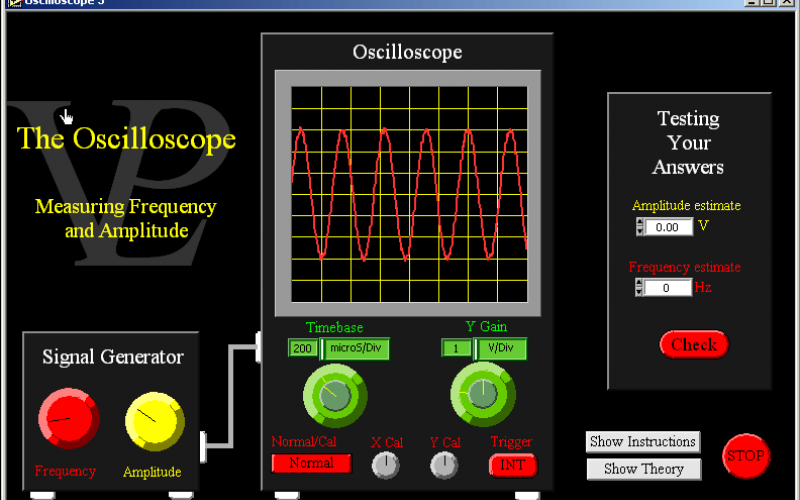The height and width of the screenshot is (500, 800).
Task: Toggle the Normal/Cal switch
Action: pos(311,464)
